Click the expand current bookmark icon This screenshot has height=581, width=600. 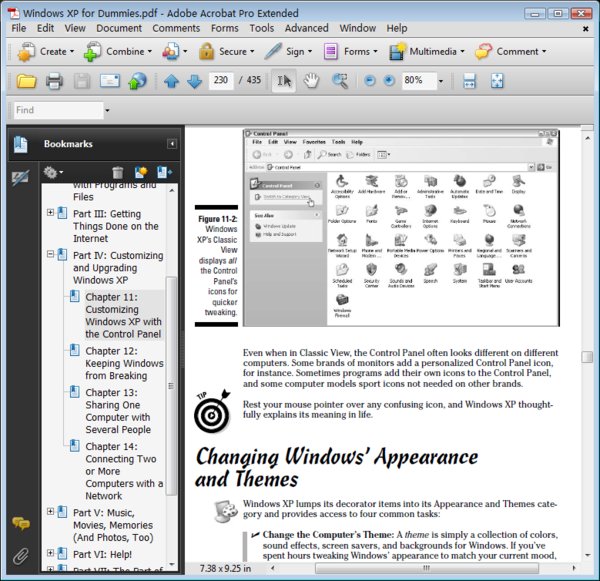[165, 173]
